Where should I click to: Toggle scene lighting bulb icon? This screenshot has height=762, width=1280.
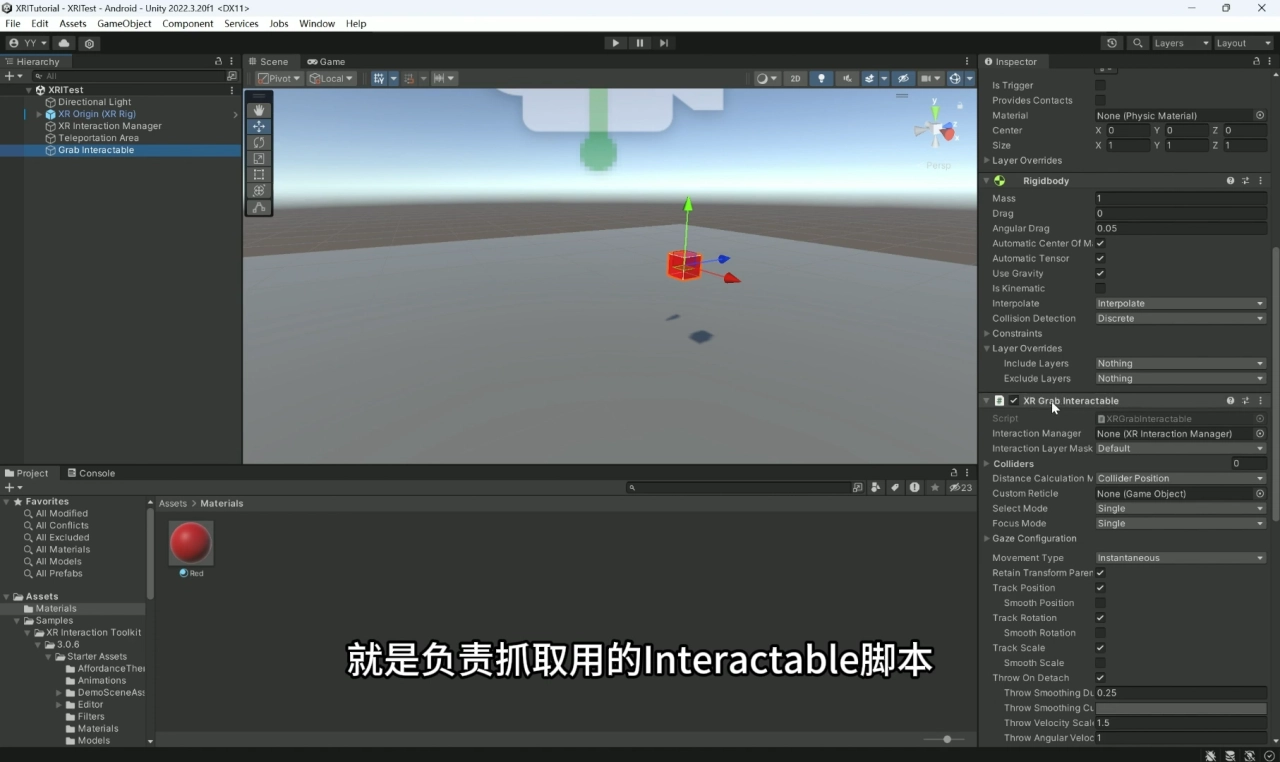pos(822,78)
